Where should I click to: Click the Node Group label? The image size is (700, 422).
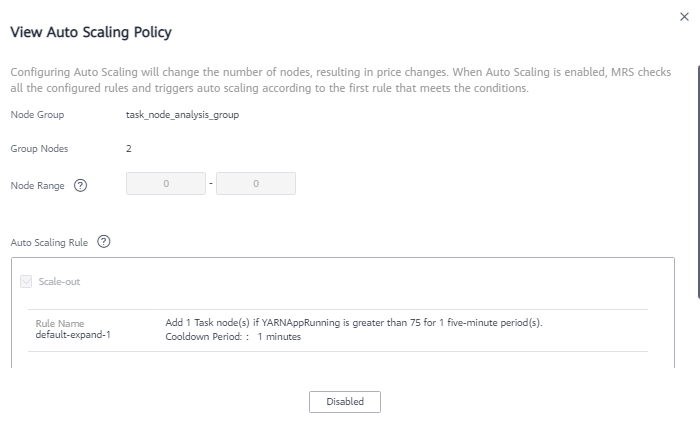38,115
